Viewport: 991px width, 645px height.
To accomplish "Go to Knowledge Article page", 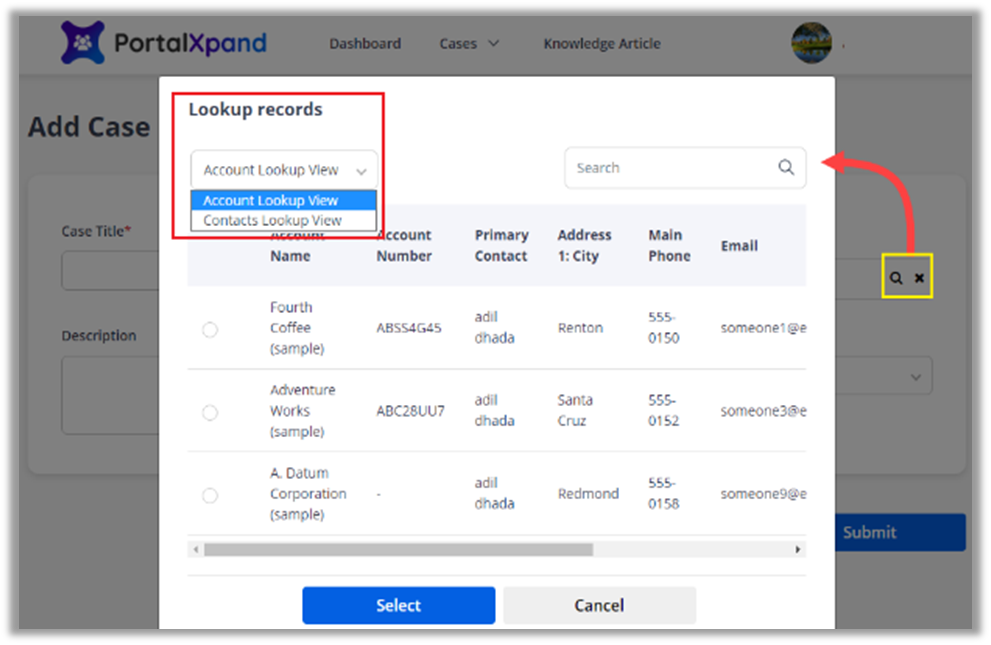I will point(602,44).
